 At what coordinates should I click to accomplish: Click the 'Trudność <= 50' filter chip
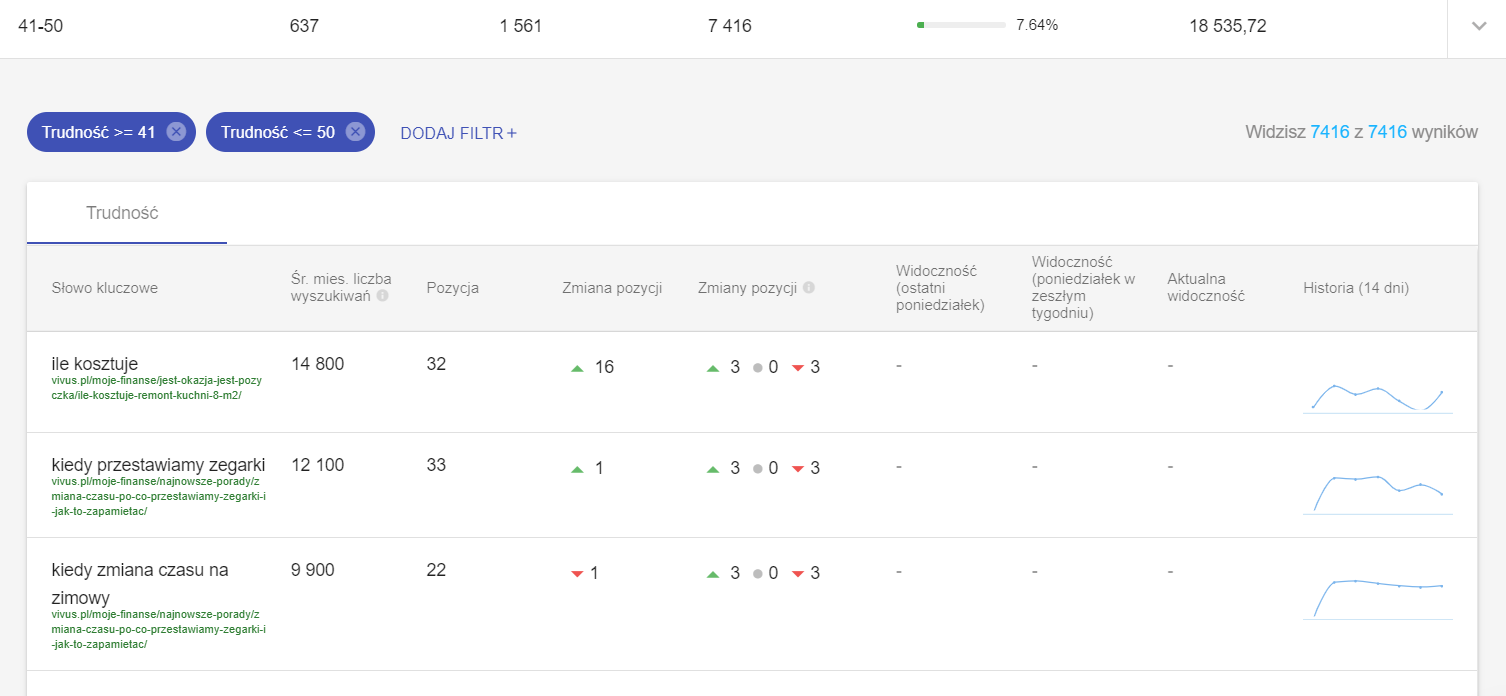[290, 132]
